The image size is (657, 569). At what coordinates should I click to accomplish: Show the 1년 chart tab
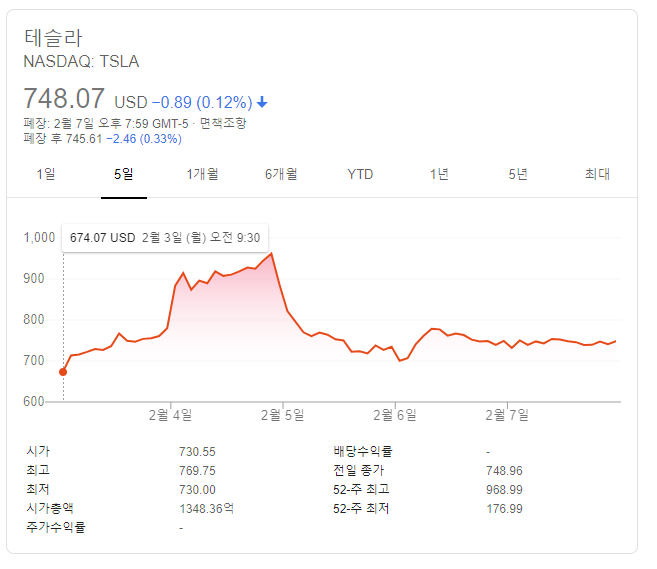(x=439, y=174)
